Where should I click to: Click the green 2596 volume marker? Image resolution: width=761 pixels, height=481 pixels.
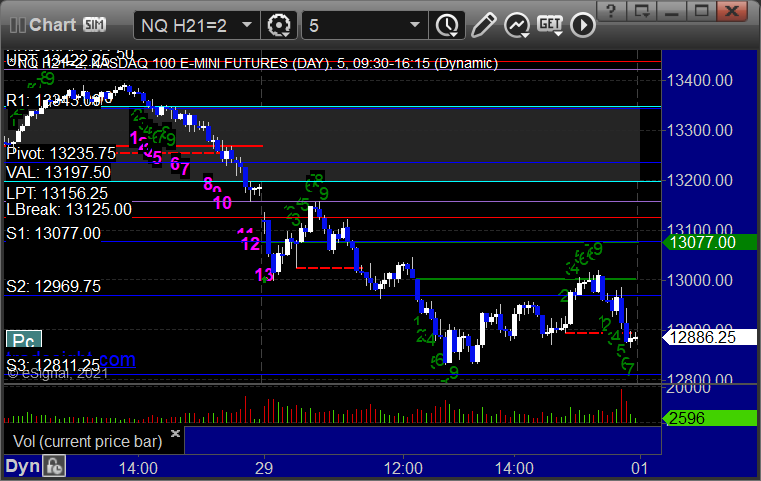(x=710, y=418)
